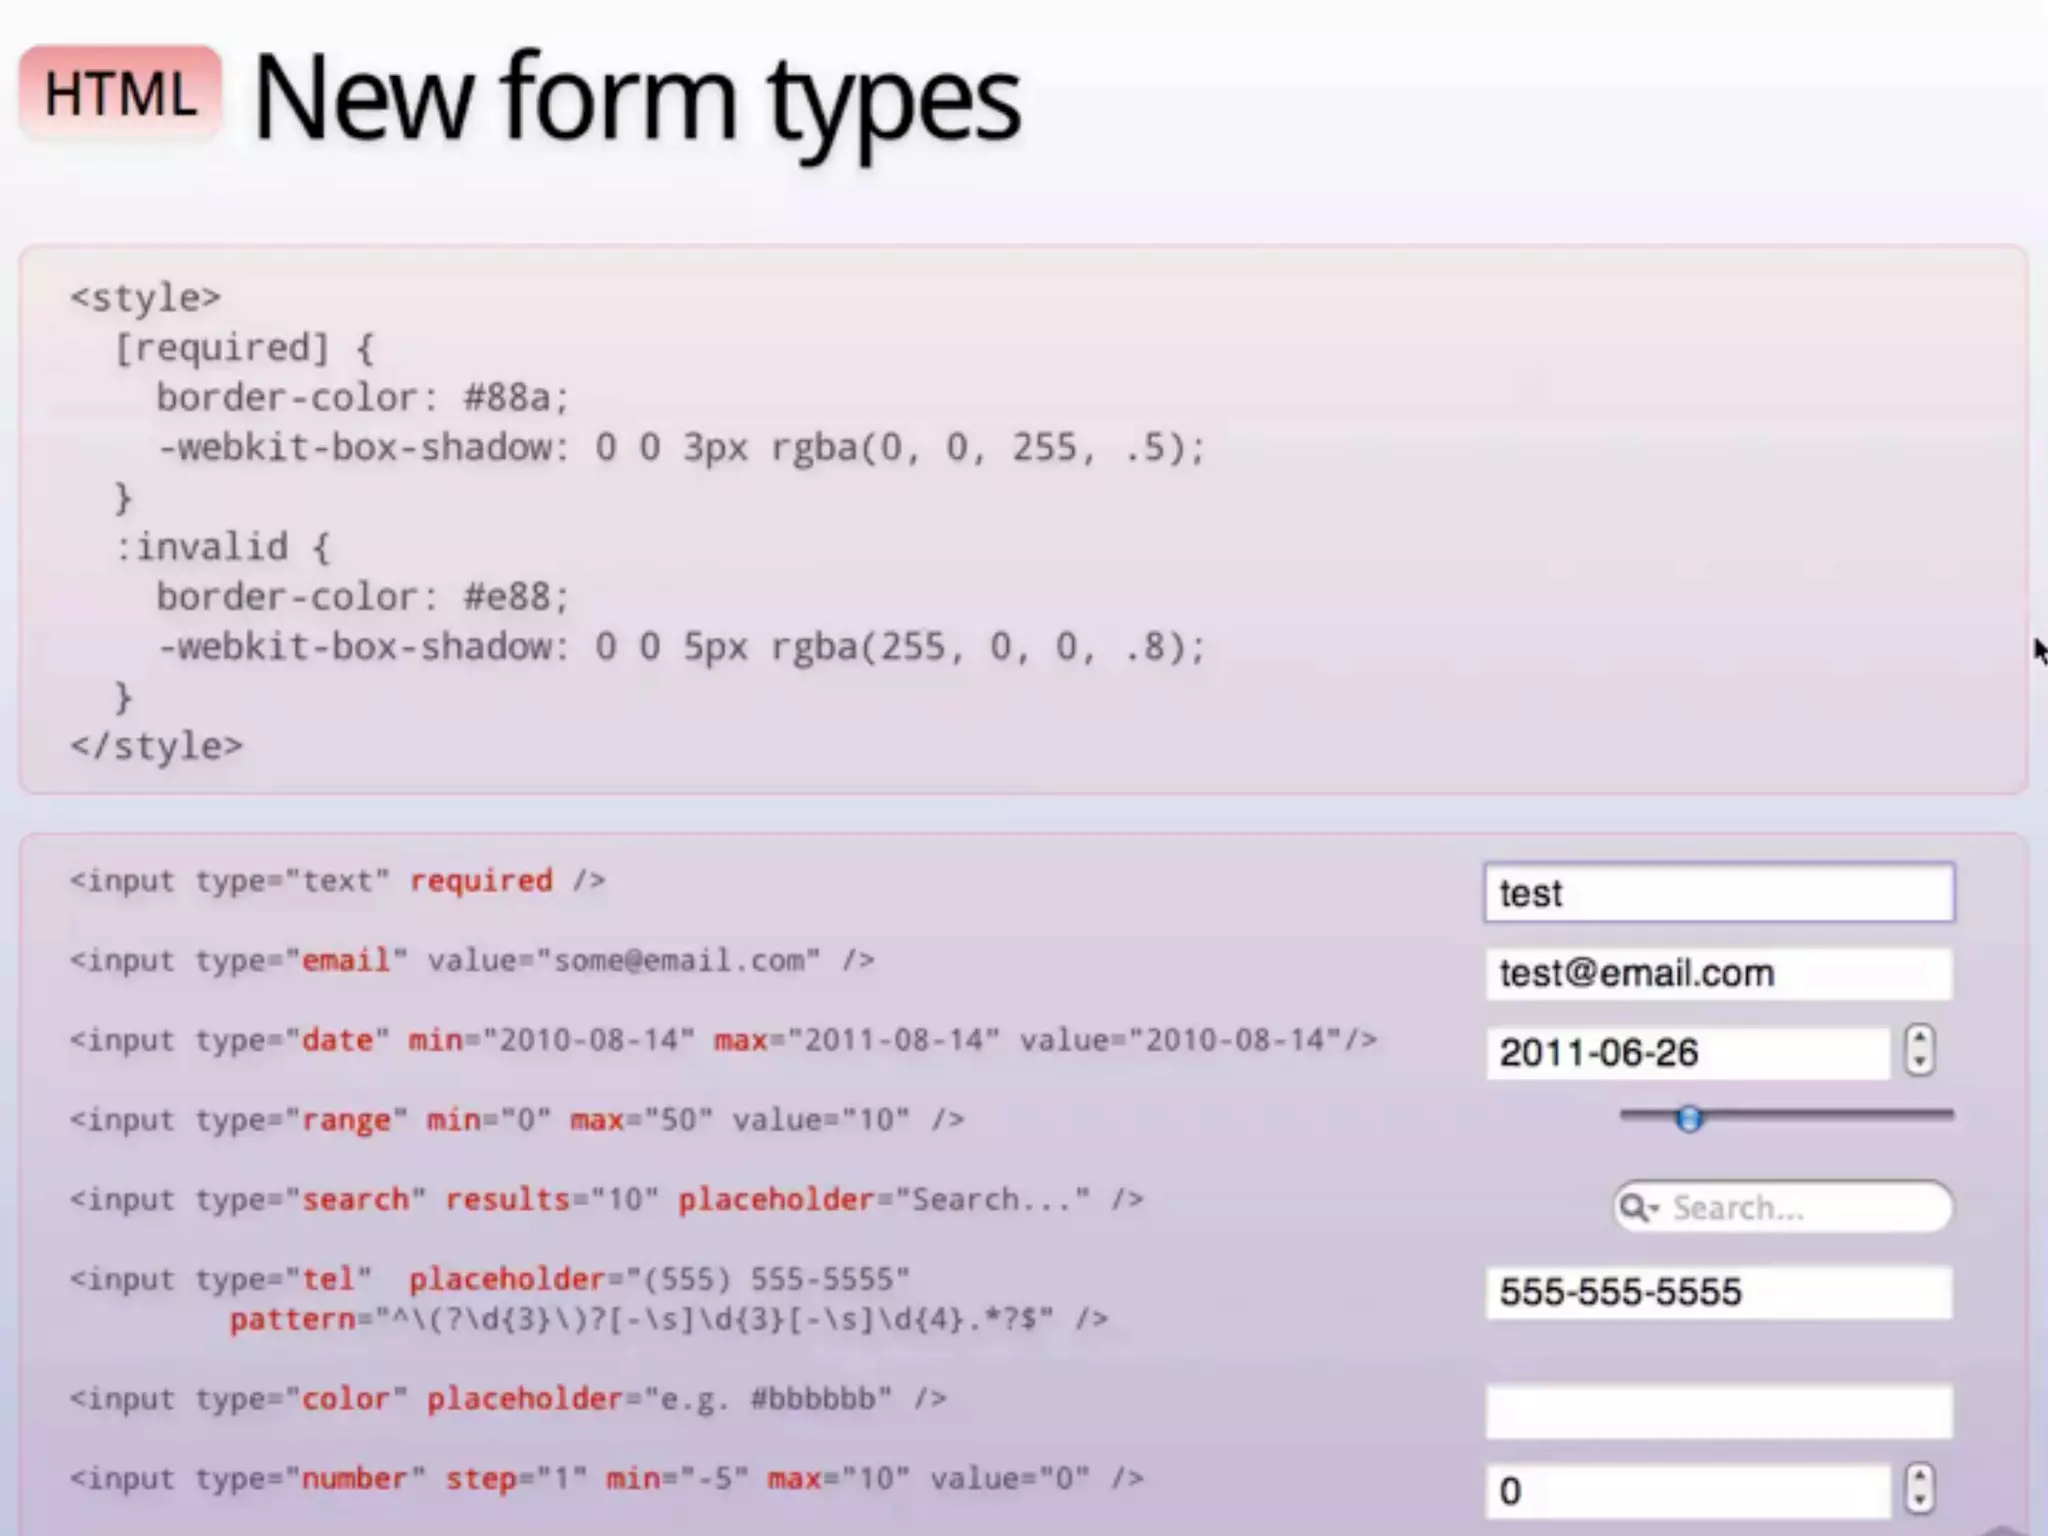2048x1536 pixels.
Task: Click the email field showing test@email.com
Action: tap(1718, 973)
